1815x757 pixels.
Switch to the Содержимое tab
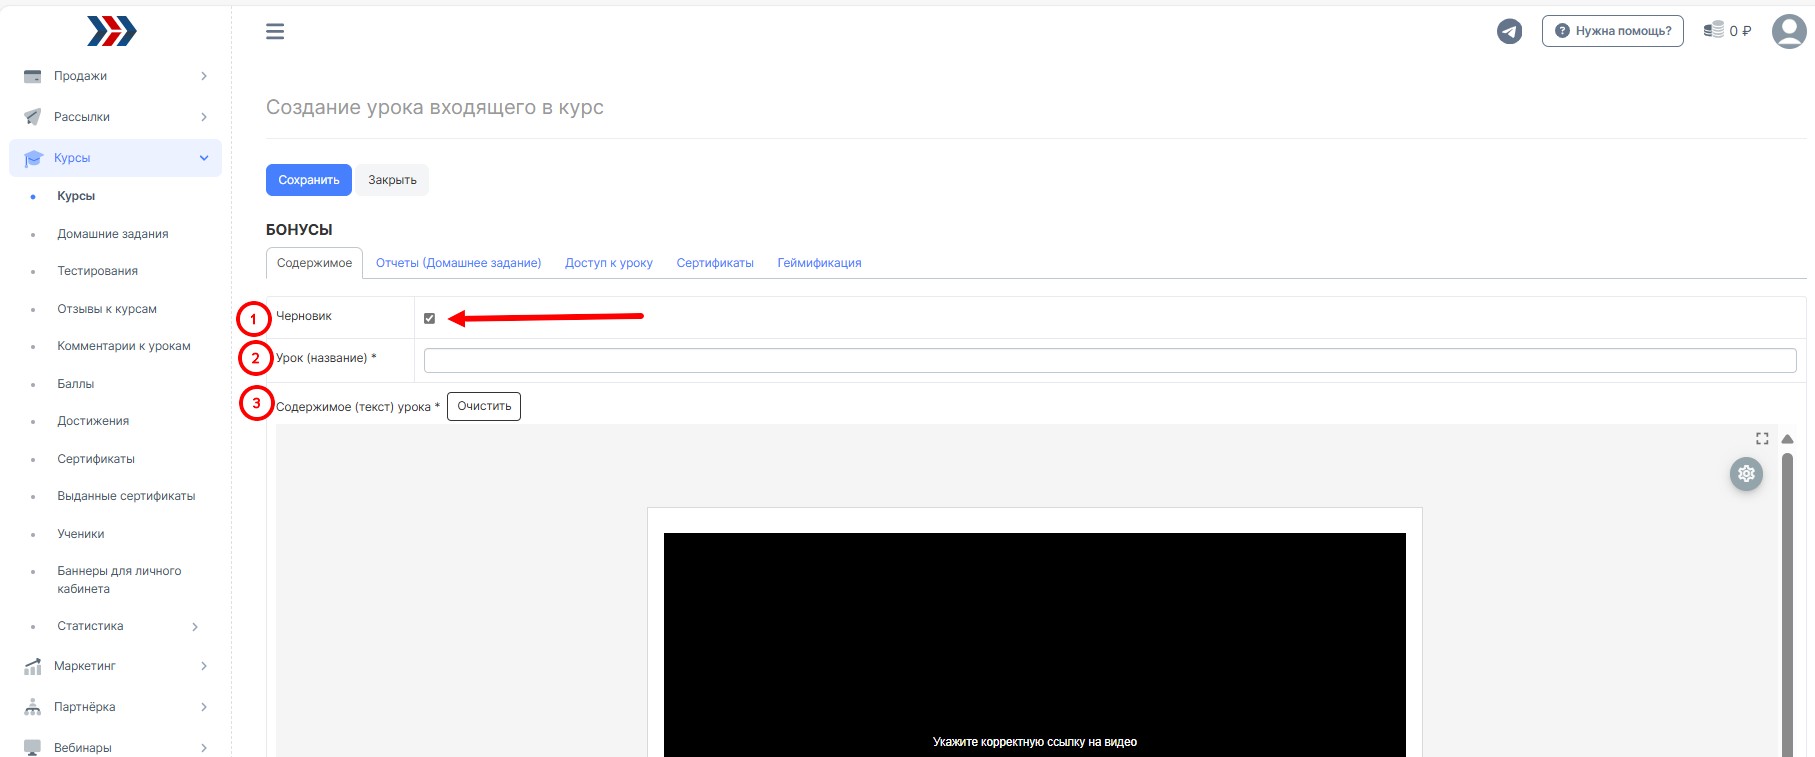coord(314,263)
